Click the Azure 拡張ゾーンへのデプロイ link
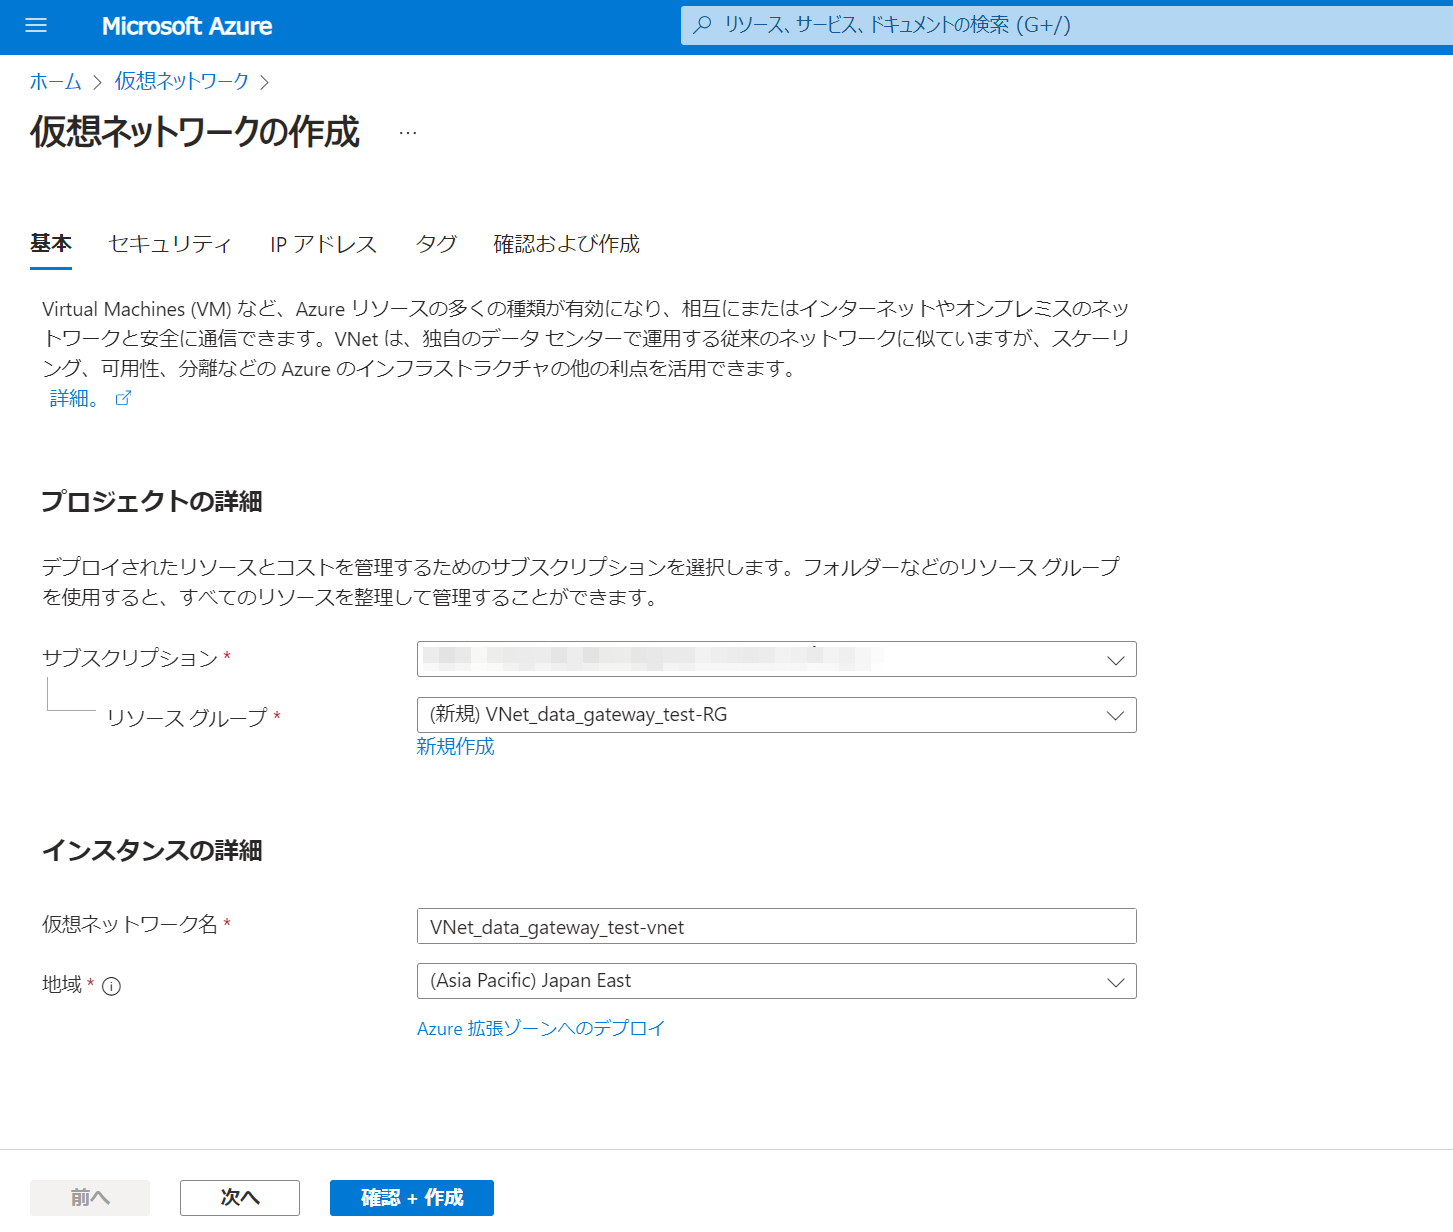This screenshot has height=1232, width=1453. (541, 1028)
